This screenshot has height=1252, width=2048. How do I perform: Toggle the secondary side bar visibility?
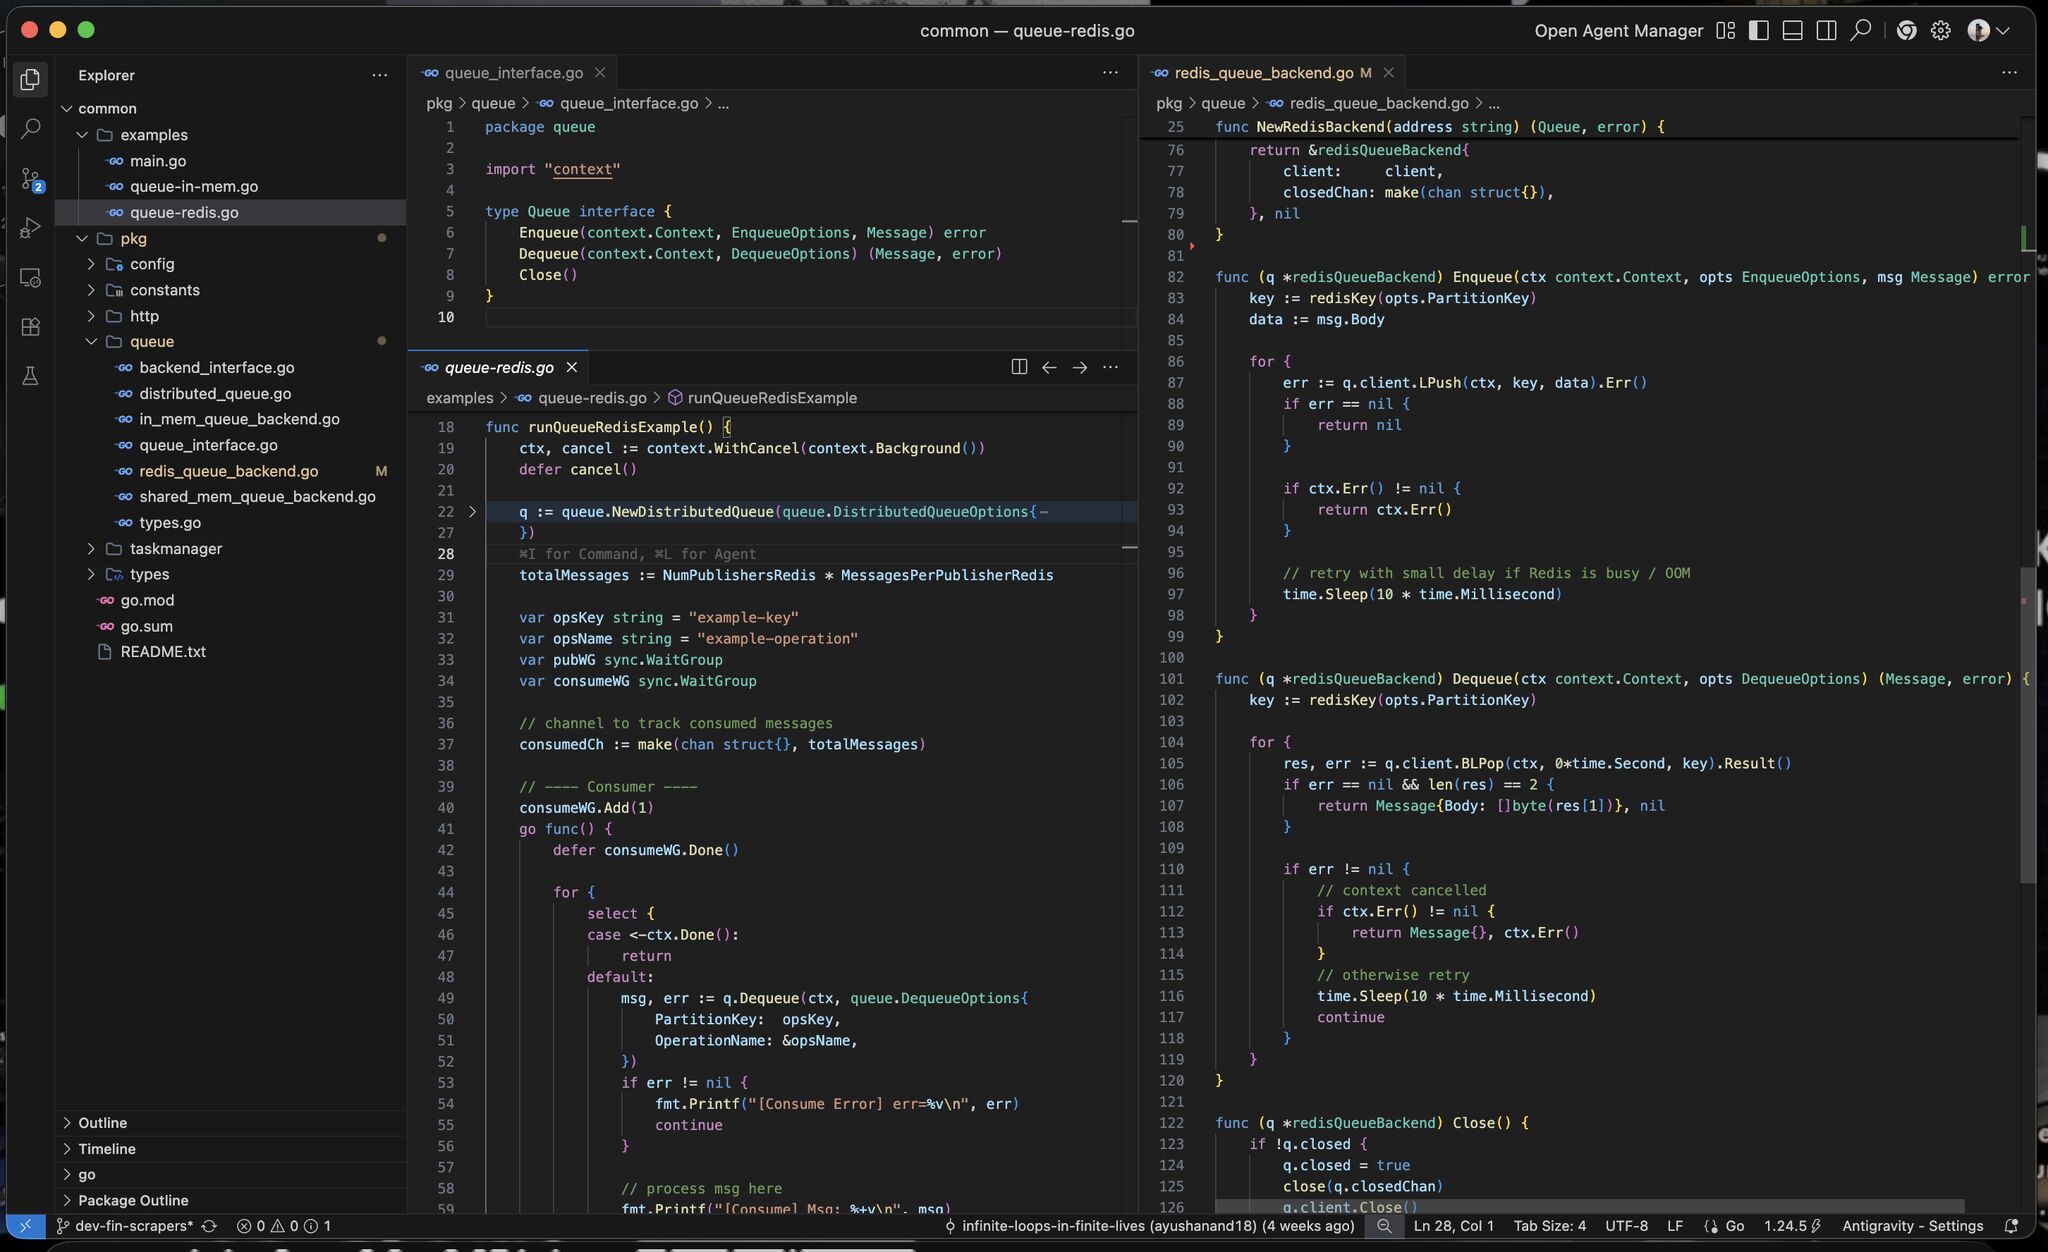(1826, 31)
